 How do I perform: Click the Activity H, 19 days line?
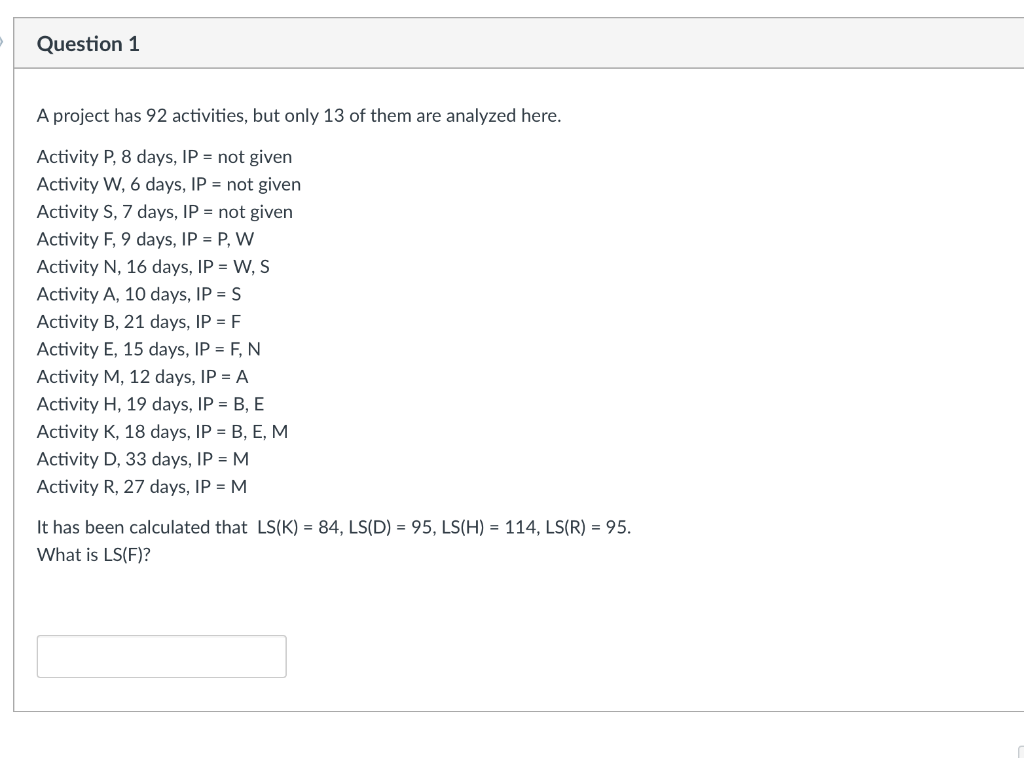(x=150, y=403)
